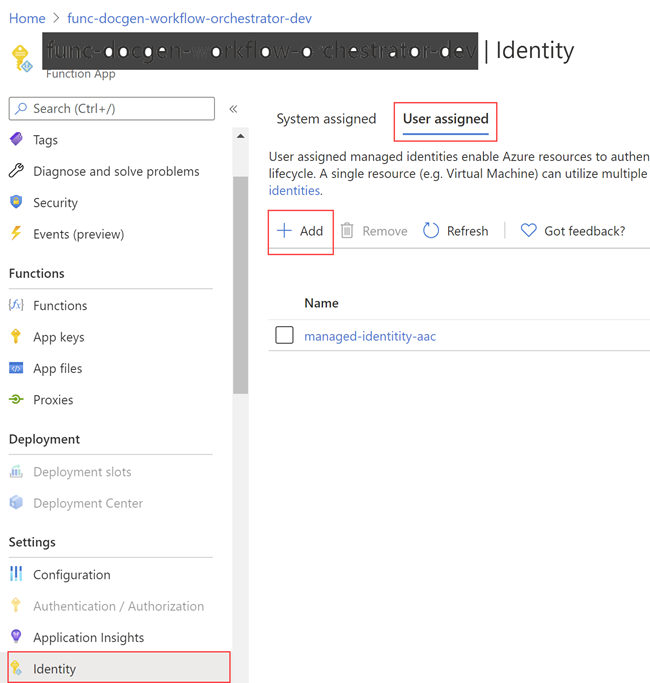Click the Functions fx icon
The image size is (650, 683).
click(16, 305)
